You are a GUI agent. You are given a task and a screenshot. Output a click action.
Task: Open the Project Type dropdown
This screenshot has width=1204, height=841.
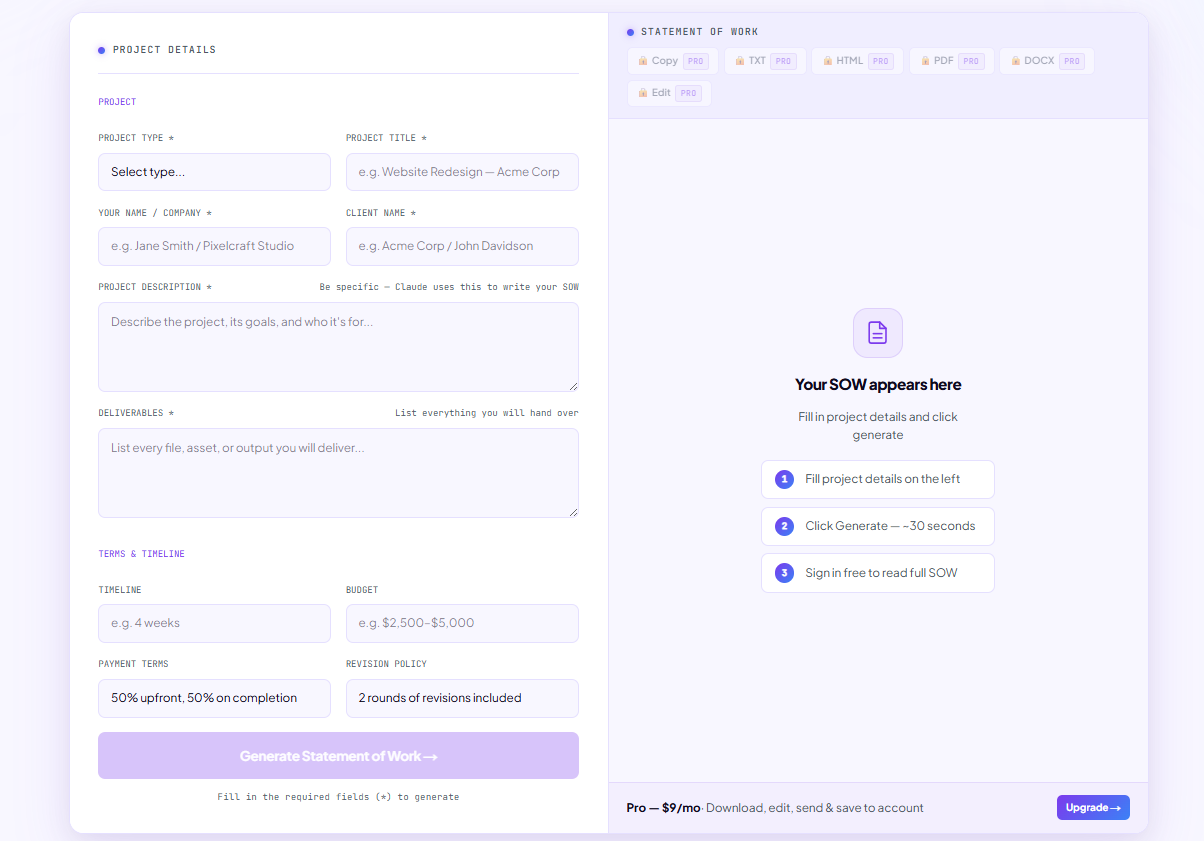[x=214, y=172]
